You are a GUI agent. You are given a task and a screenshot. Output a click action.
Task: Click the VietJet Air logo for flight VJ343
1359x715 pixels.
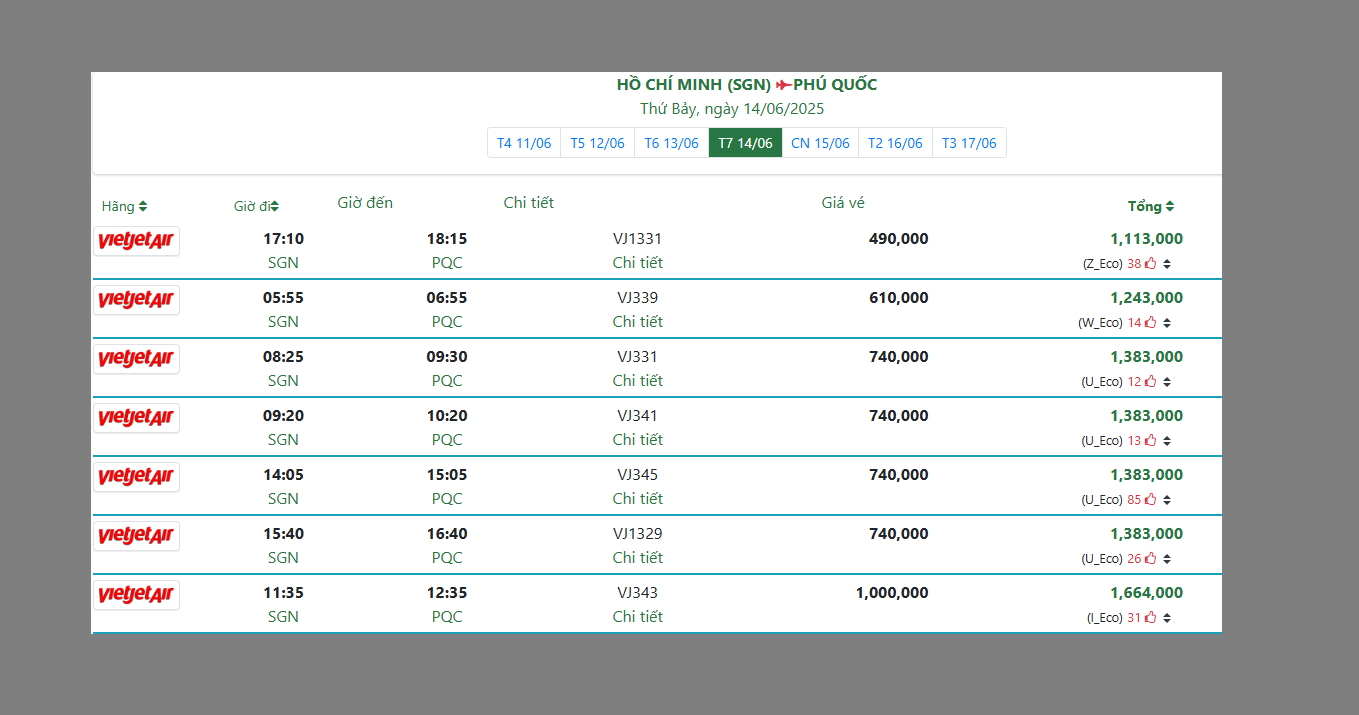(x=136, y=595)
